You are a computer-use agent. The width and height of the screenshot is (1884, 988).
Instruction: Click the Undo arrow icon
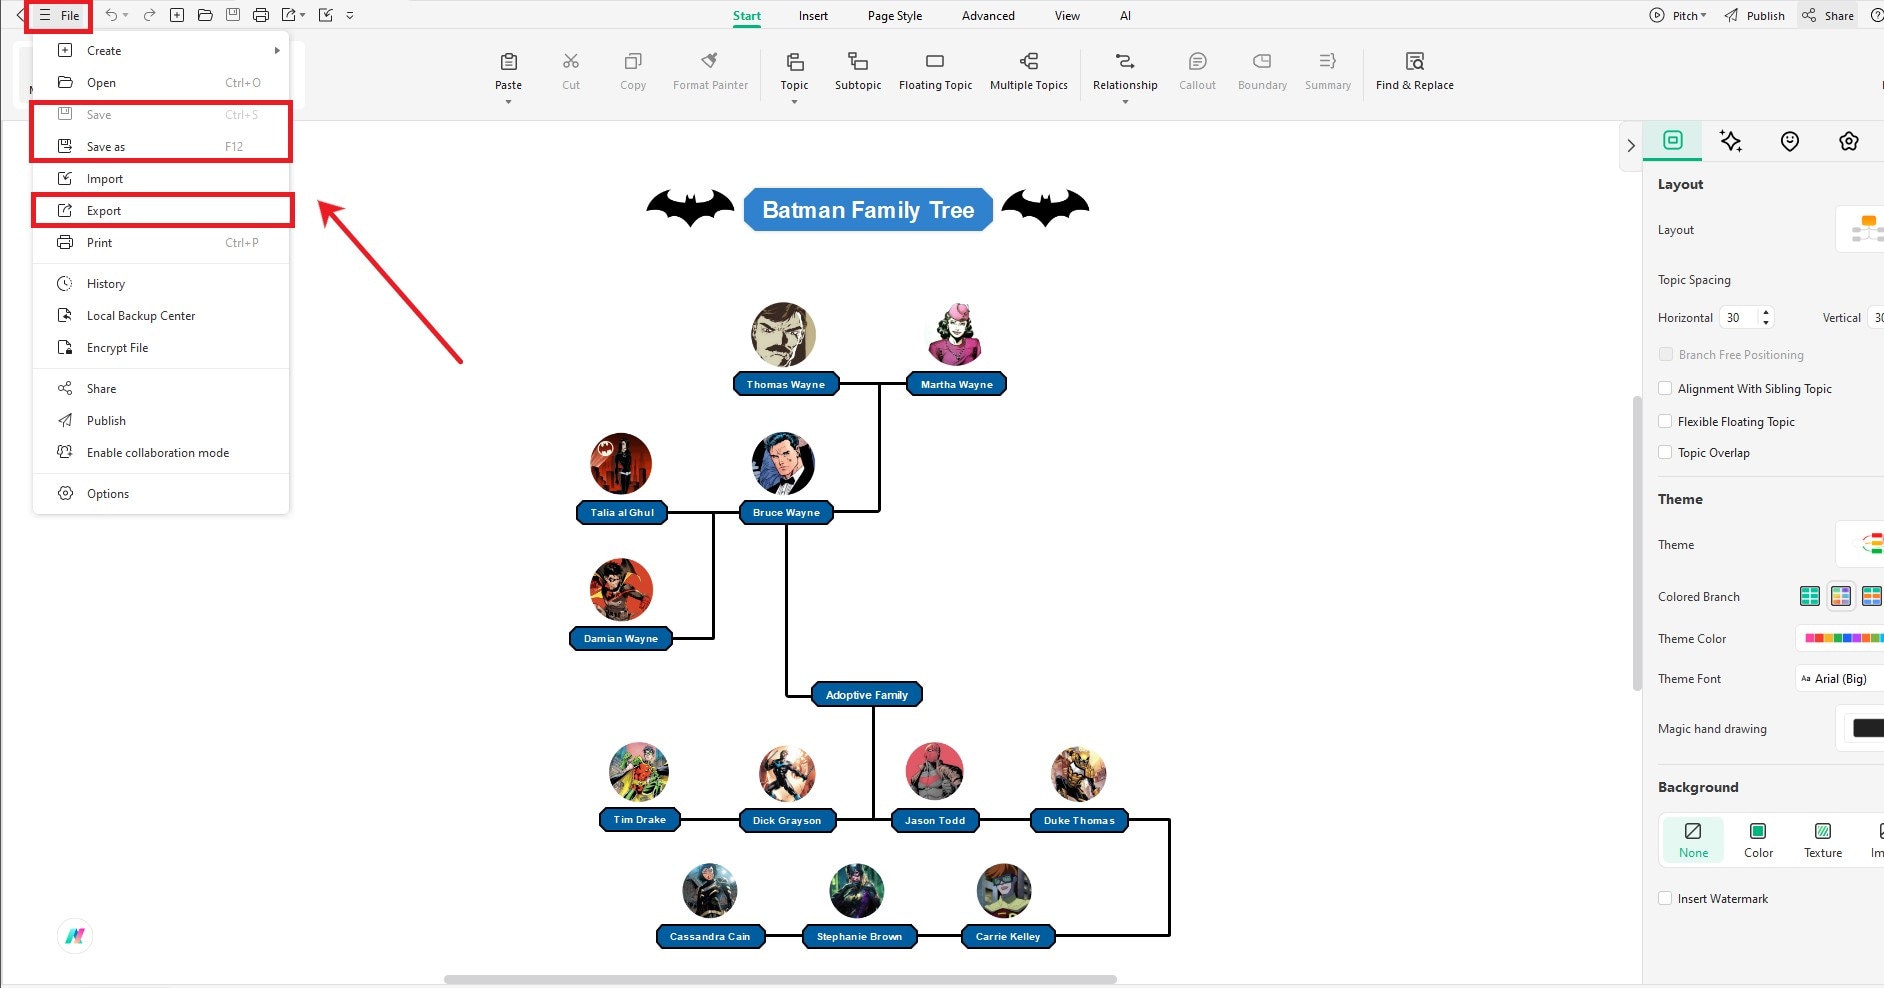tap(111, 15)
